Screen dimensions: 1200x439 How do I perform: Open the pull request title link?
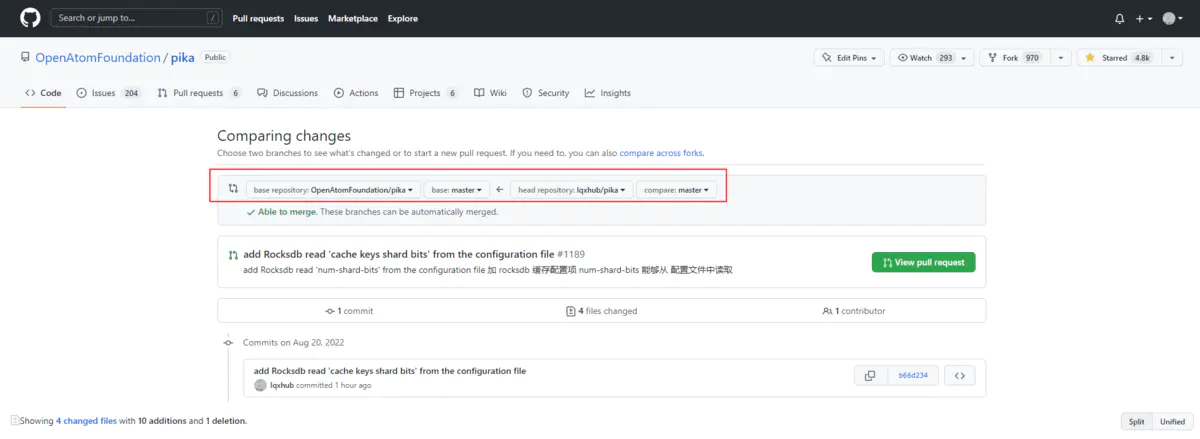pyautogui.click(x=399, y=255)
